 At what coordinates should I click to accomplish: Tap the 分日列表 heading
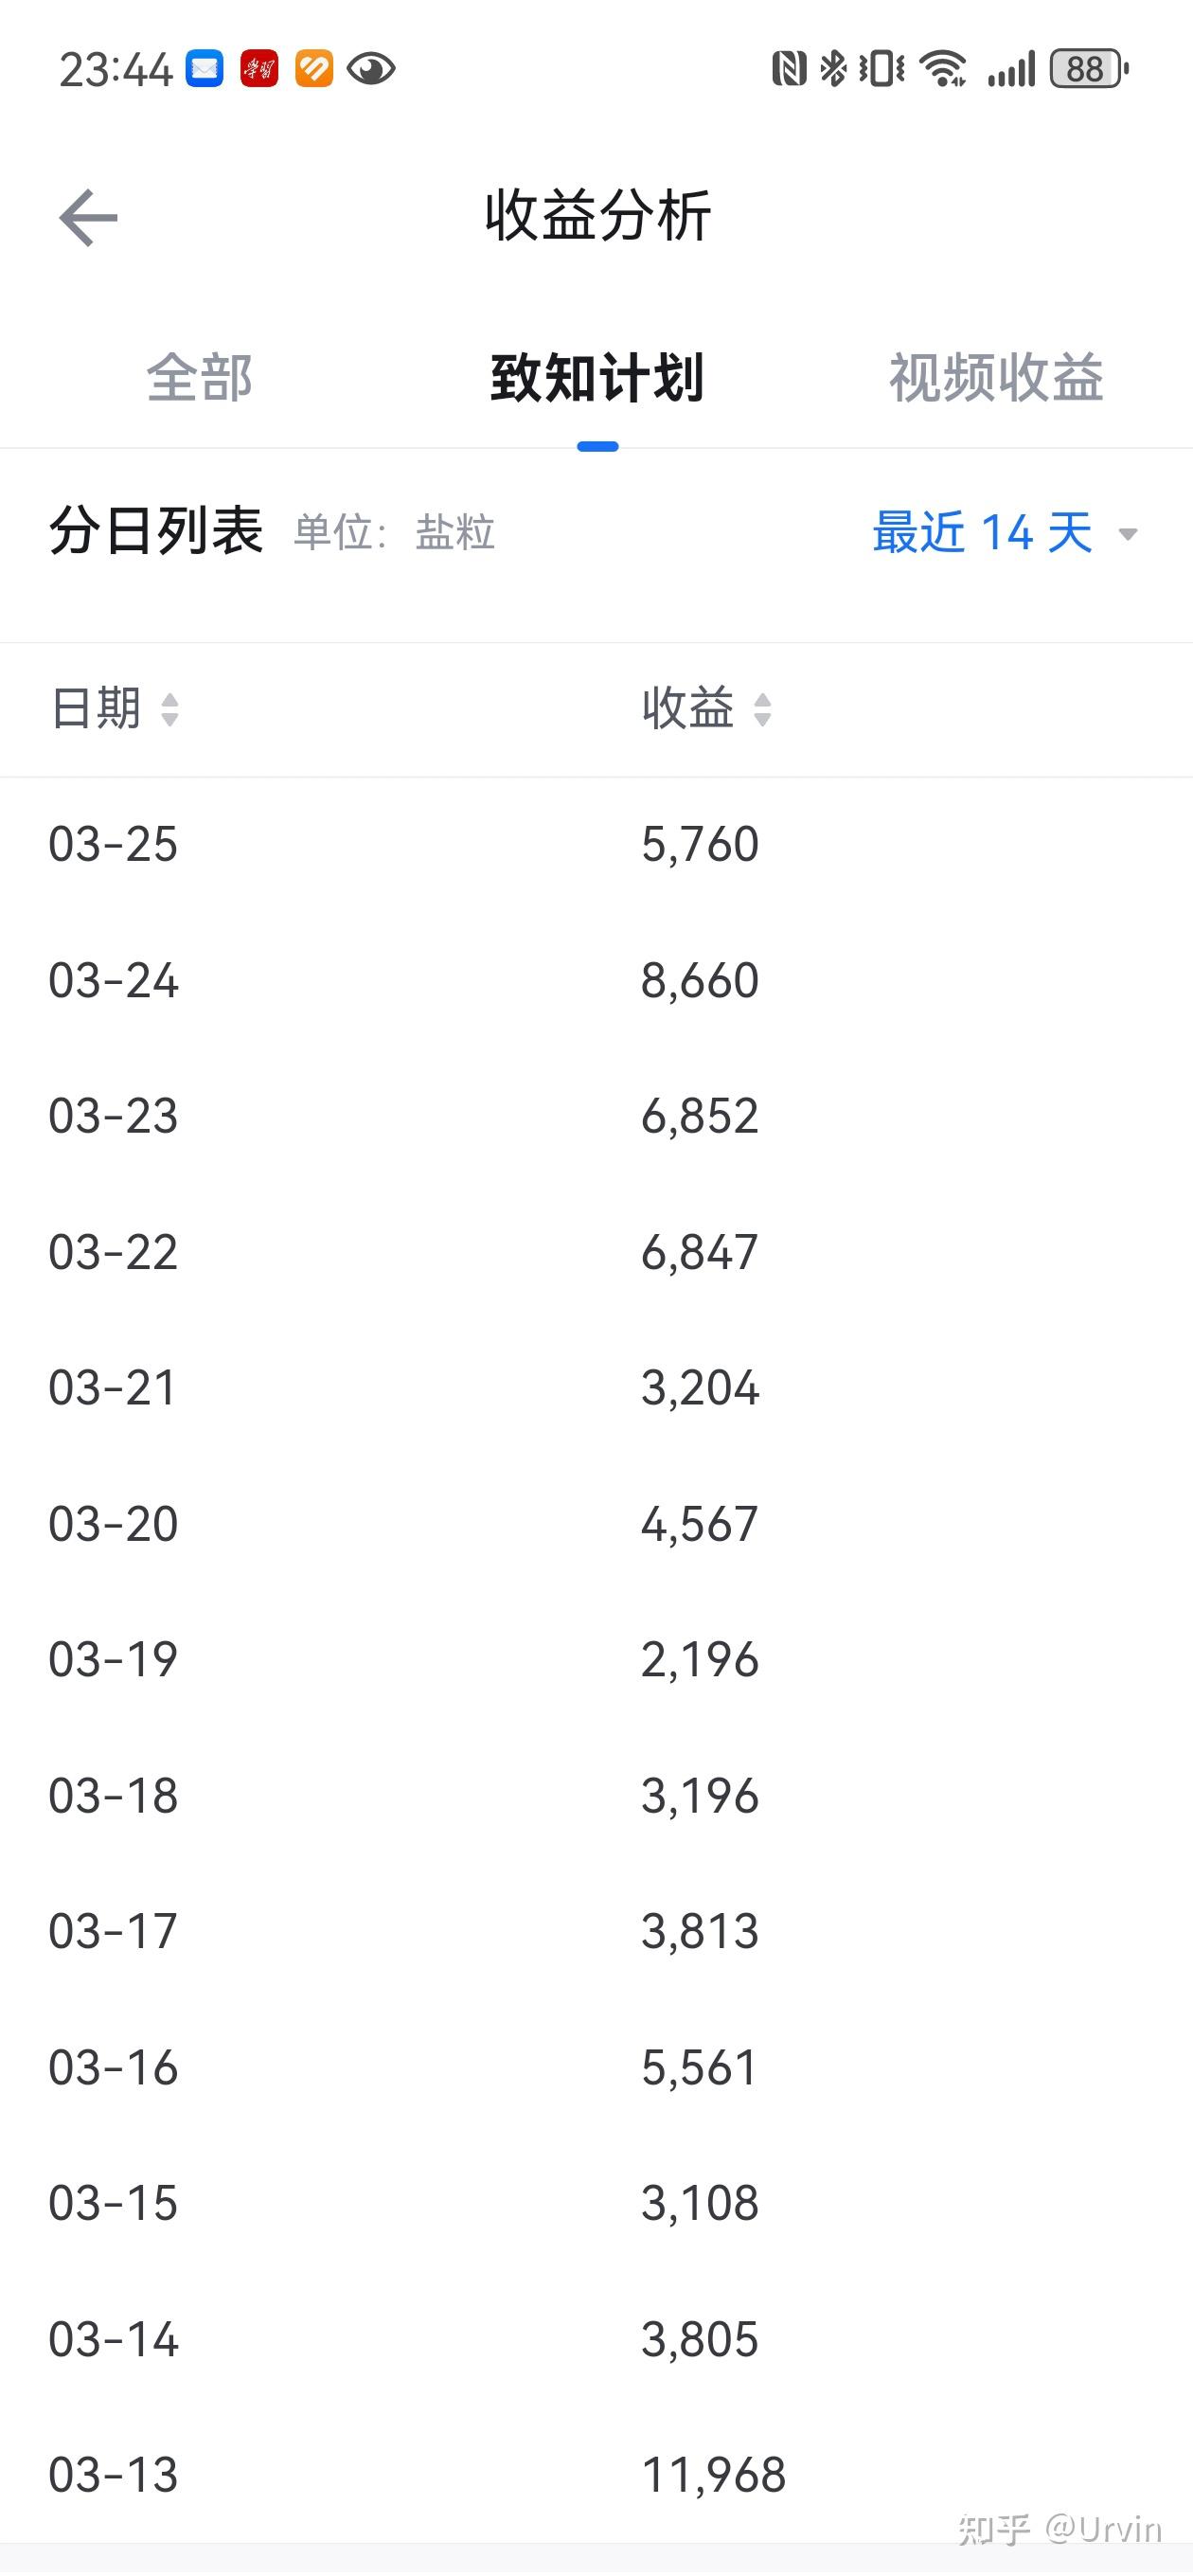click(156, 531)
